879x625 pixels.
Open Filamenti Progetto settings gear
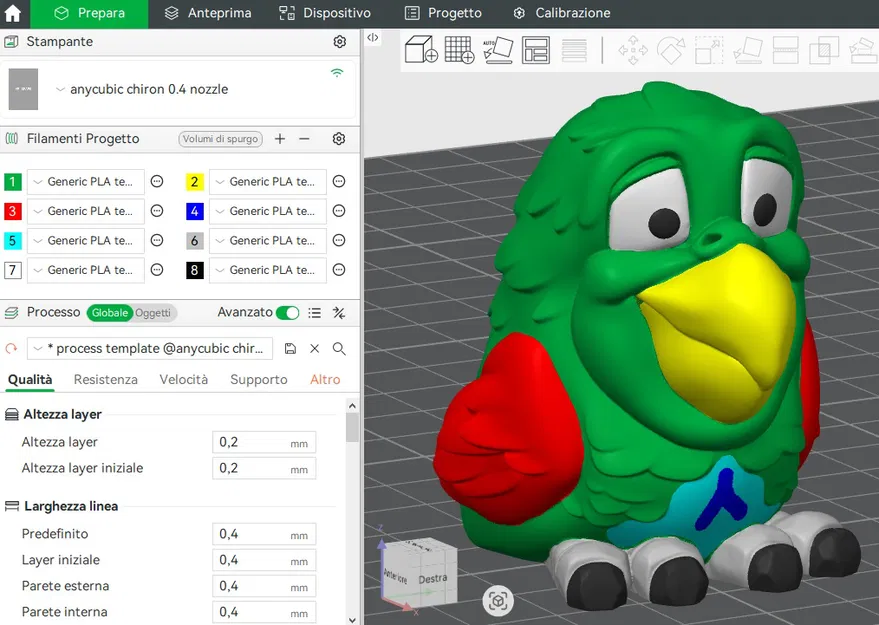(x=337, y=139)
